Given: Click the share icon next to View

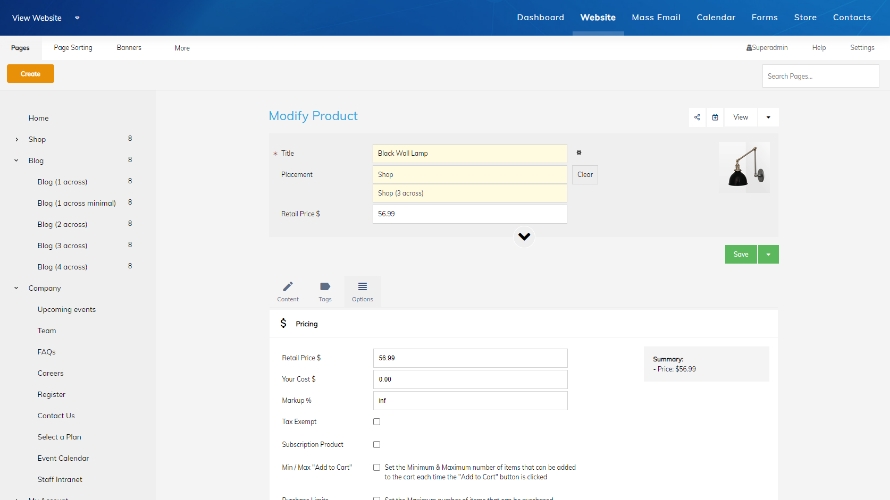Looking at the screenshot, I should (697, 117).
